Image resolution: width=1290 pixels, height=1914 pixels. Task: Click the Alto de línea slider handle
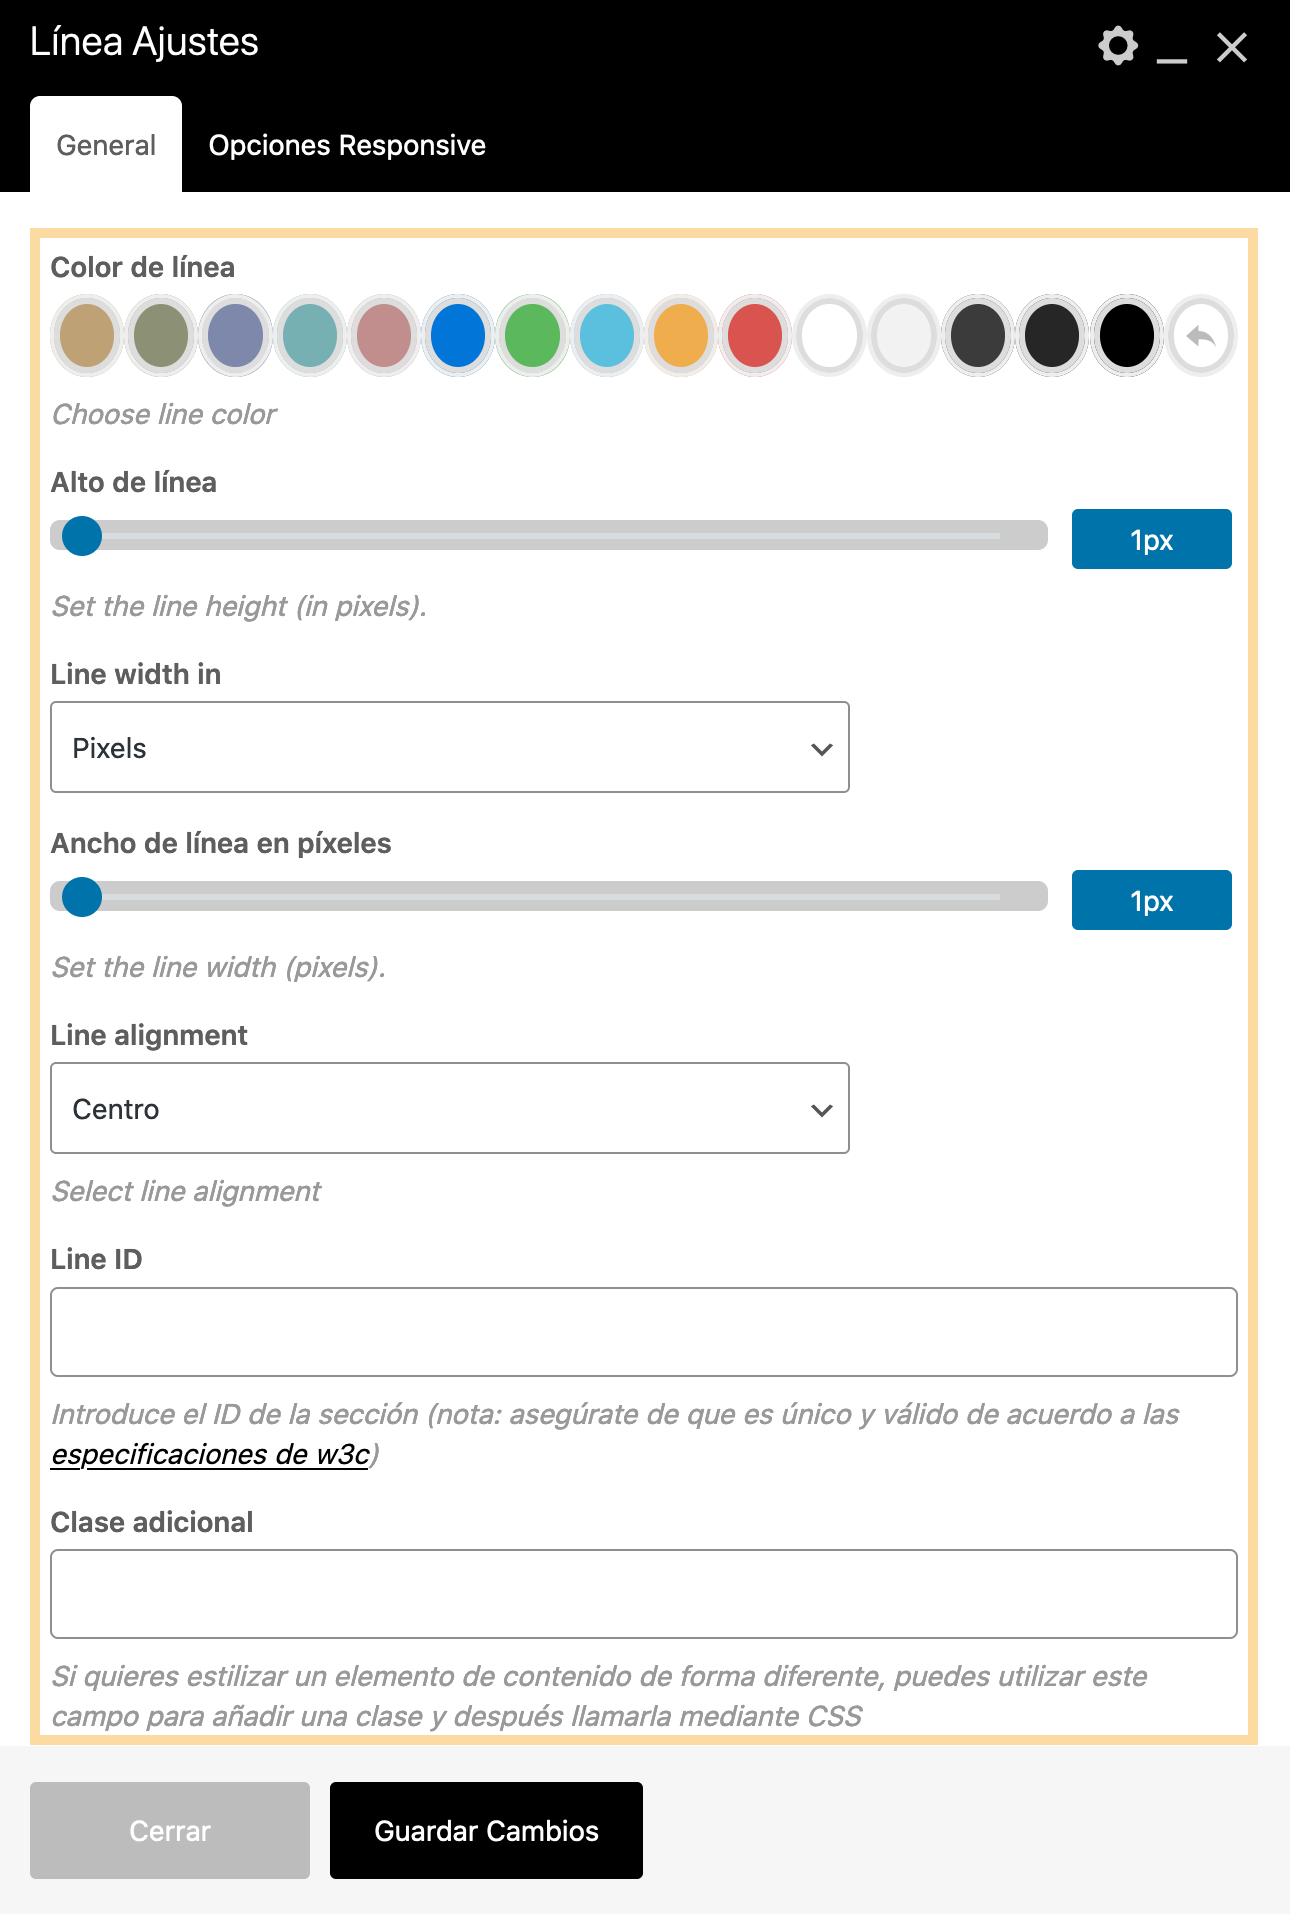coord(82,536)
